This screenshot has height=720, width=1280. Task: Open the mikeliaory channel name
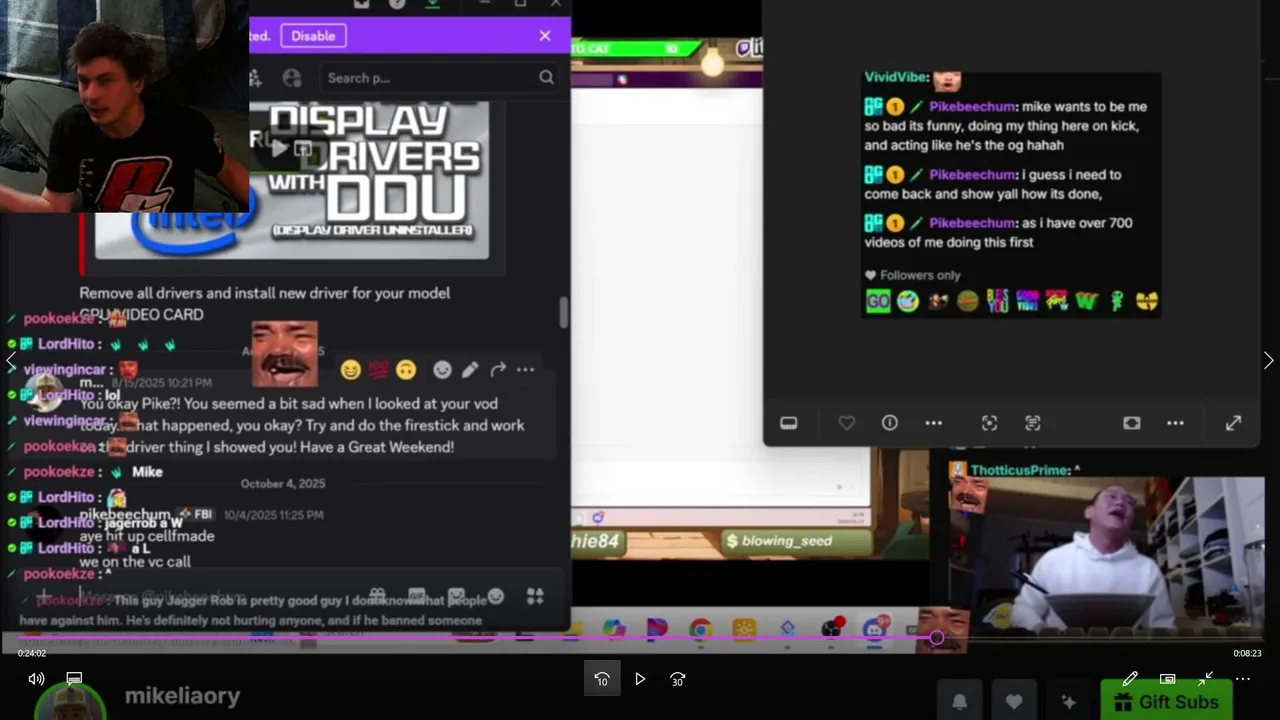point(182,696)
